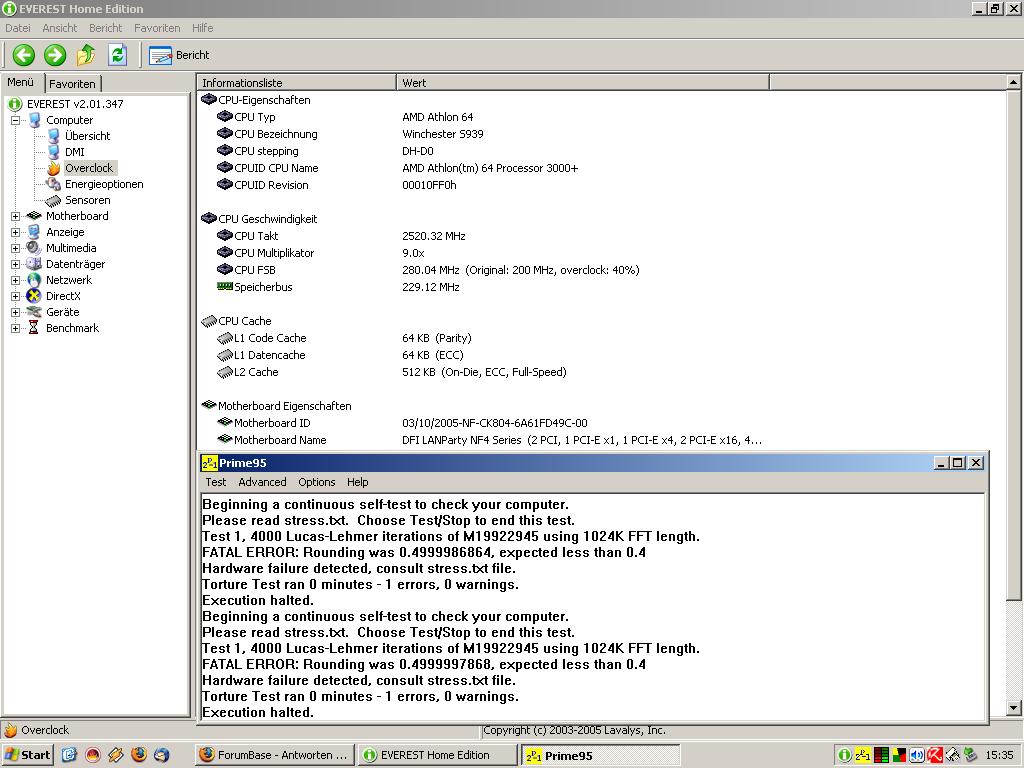The image size is (1024, 768).
Task: Expand the Netzwerk tree node
Action: click(x=15, y=280)
